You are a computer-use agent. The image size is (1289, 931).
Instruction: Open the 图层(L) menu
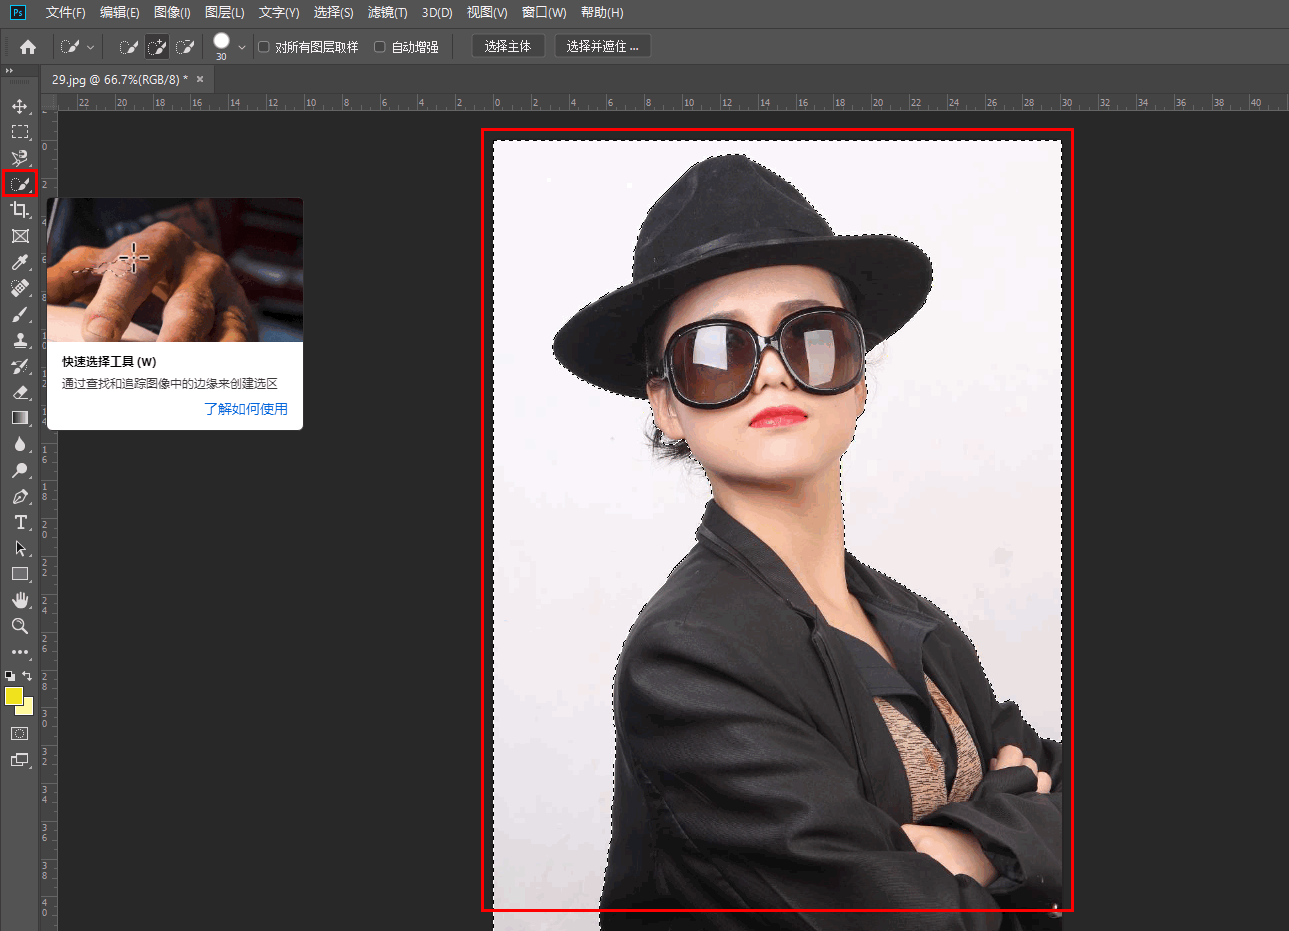point(224,13)
